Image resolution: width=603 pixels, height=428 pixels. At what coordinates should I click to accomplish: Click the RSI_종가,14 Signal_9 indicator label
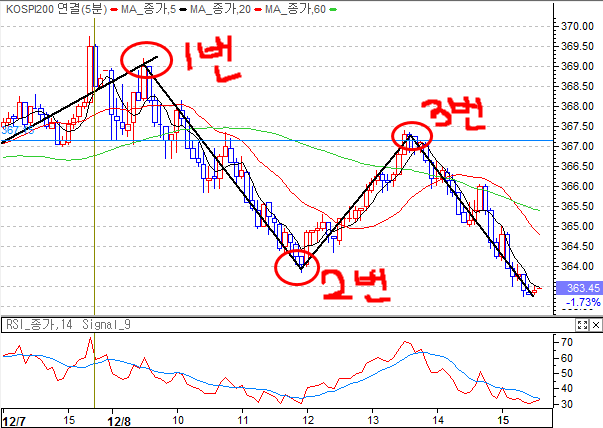(x=68, y=325)
